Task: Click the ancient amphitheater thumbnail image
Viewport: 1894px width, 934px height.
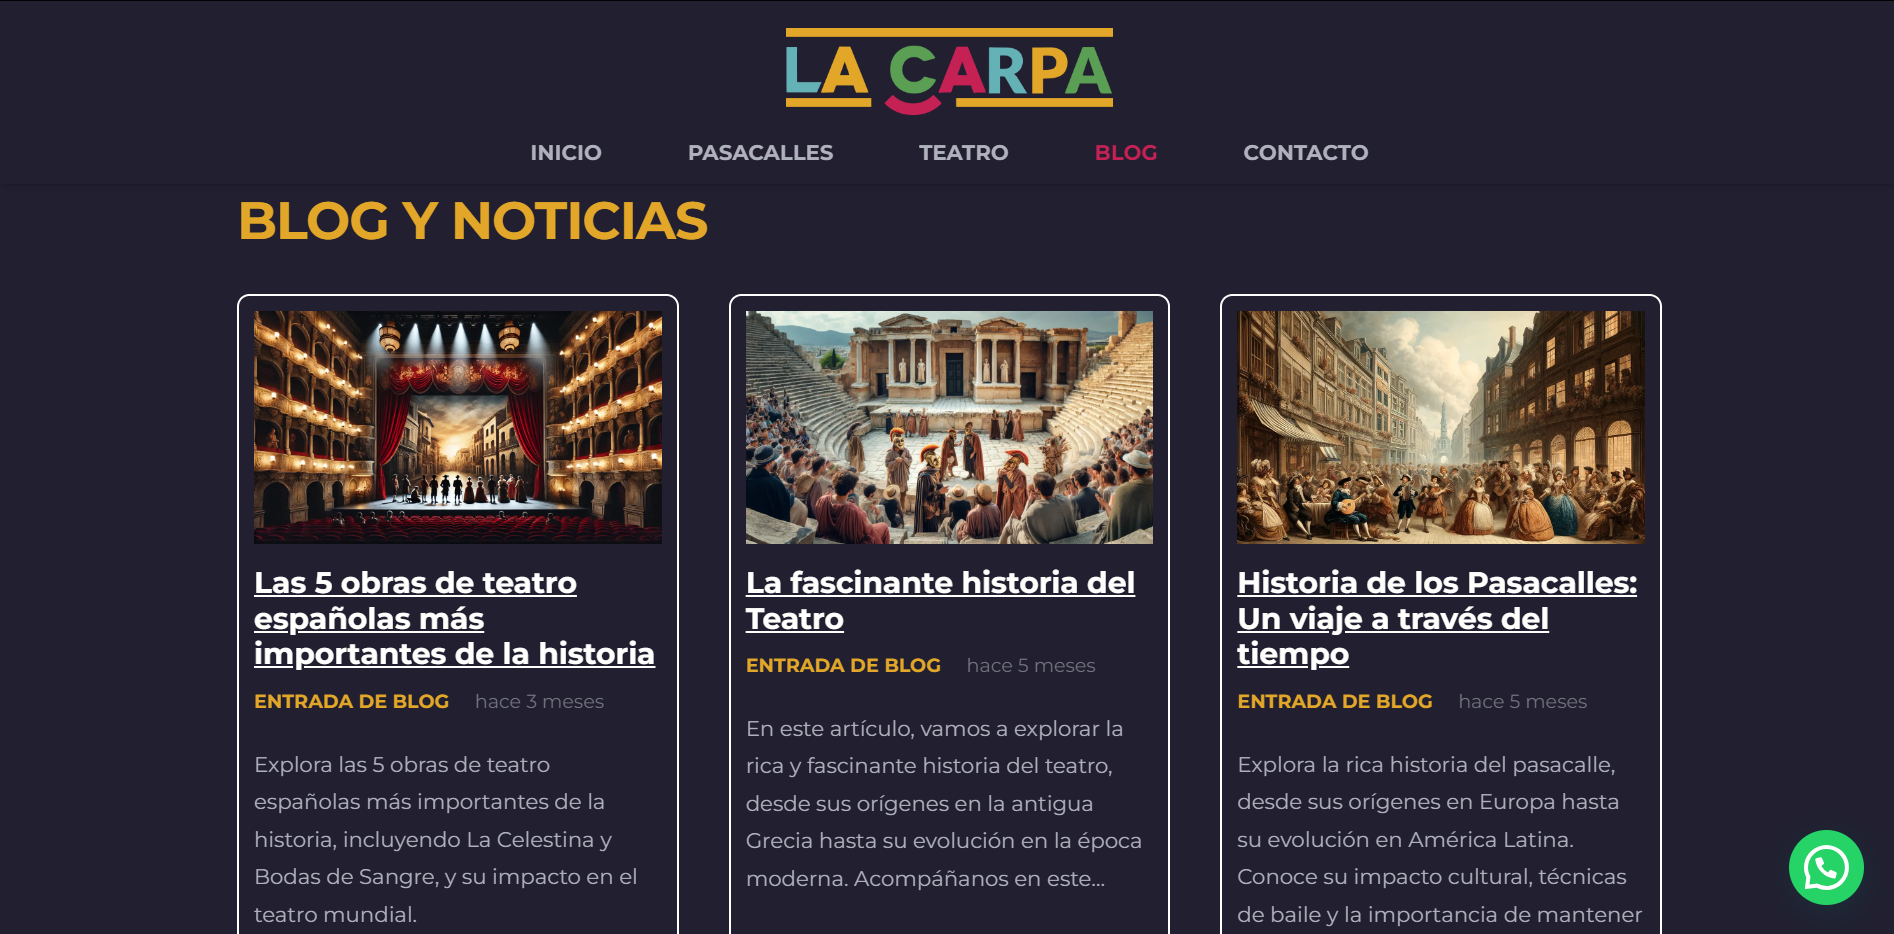Action: pyautogui.click(x=949, y=427)
